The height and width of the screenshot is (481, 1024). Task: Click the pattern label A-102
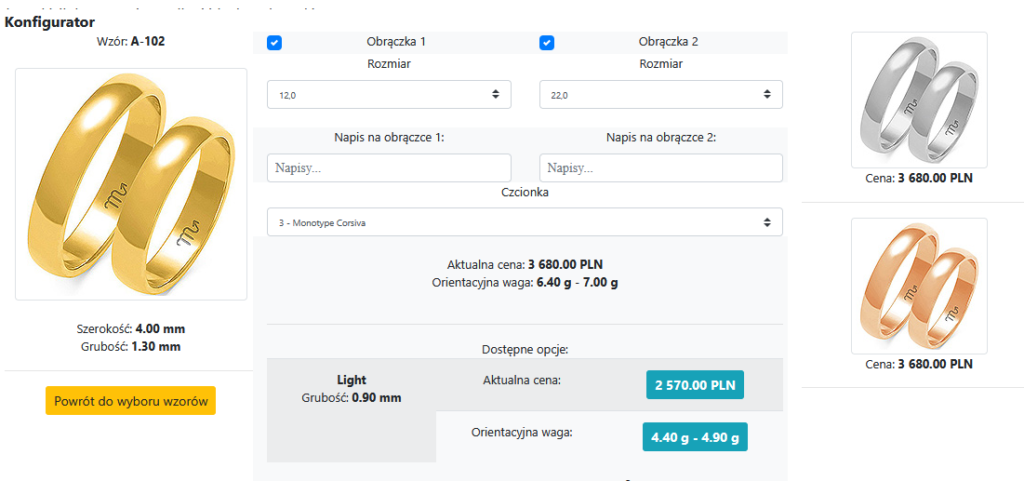point(148,42)
